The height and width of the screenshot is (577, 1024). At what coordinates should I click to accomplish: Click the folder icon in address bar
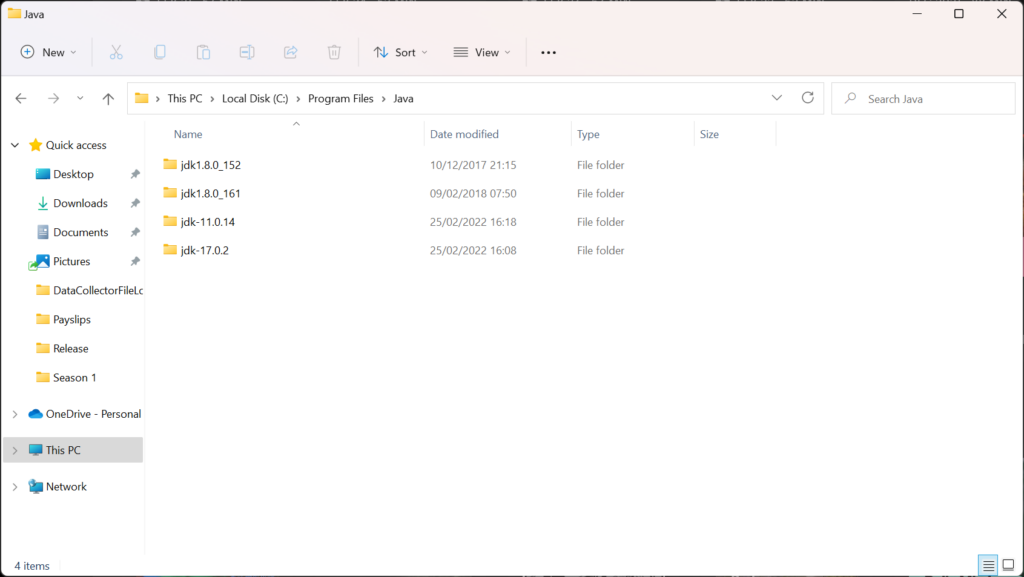[x=141, y=99]
